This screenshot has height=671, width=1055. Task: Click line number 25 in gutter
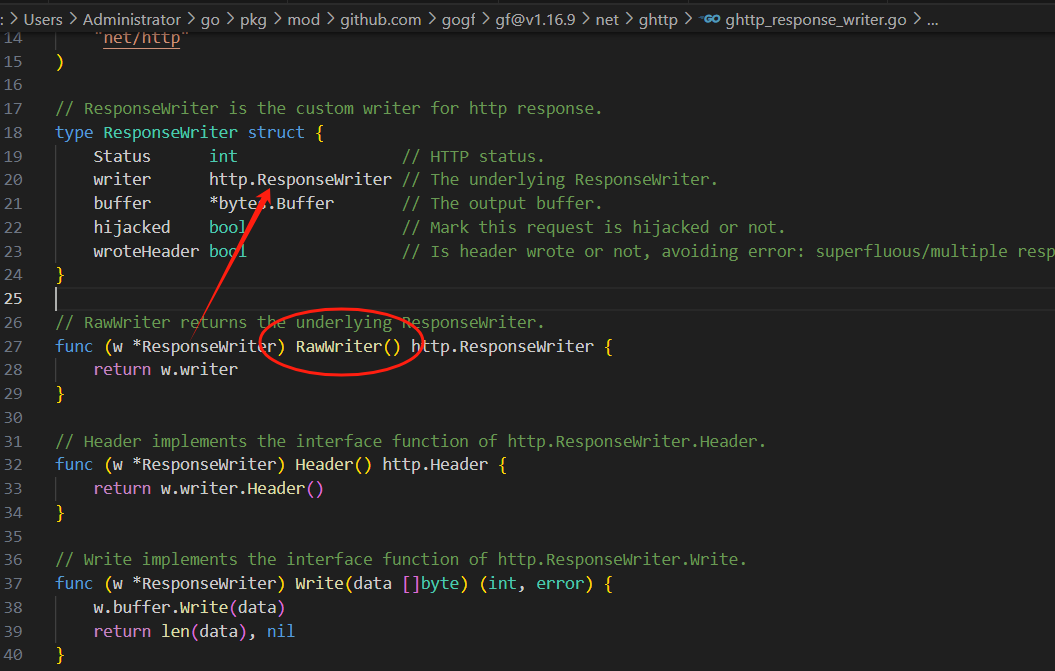click(x=13, y=298)
